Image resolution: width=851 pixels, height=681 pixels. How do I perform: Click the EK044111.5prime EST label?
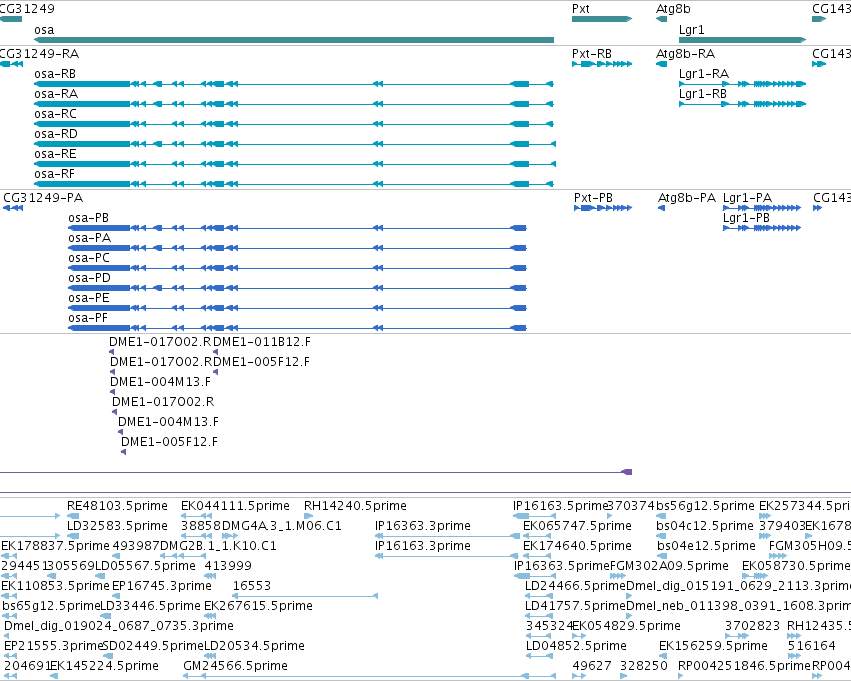[x=235, y=506]
